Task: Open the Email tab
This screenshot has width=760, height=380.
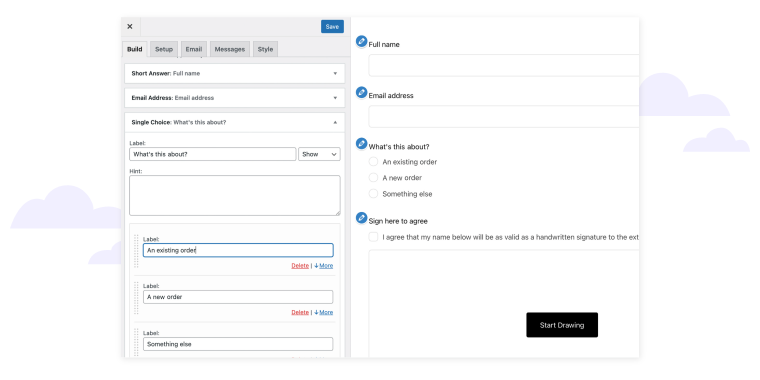Action: pos(194,49)
